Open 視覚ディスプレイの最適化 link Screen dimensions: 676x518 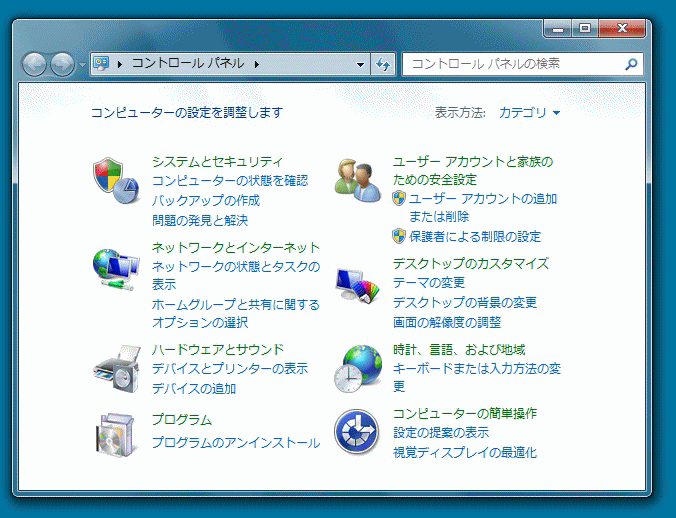pyautogui.click(x=465, y=452)
